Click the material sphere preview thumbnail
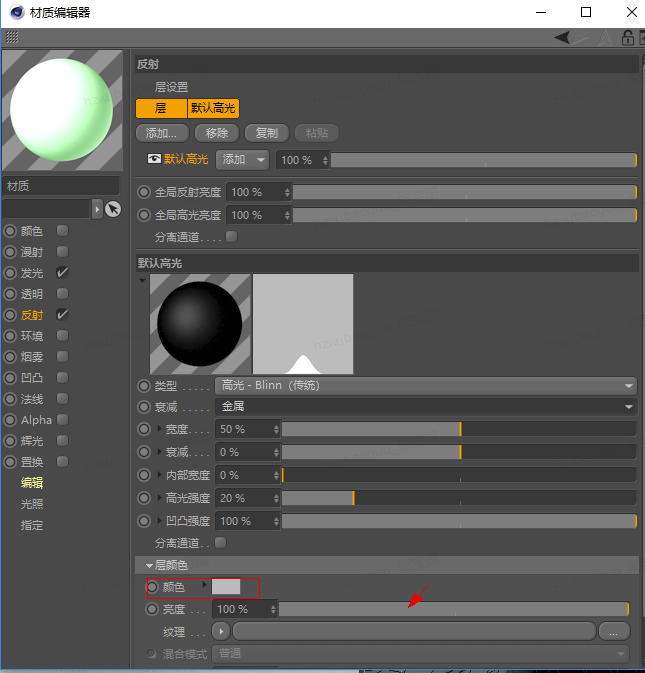The height and width of the screenshot is (673, 645). pos(62,110)
